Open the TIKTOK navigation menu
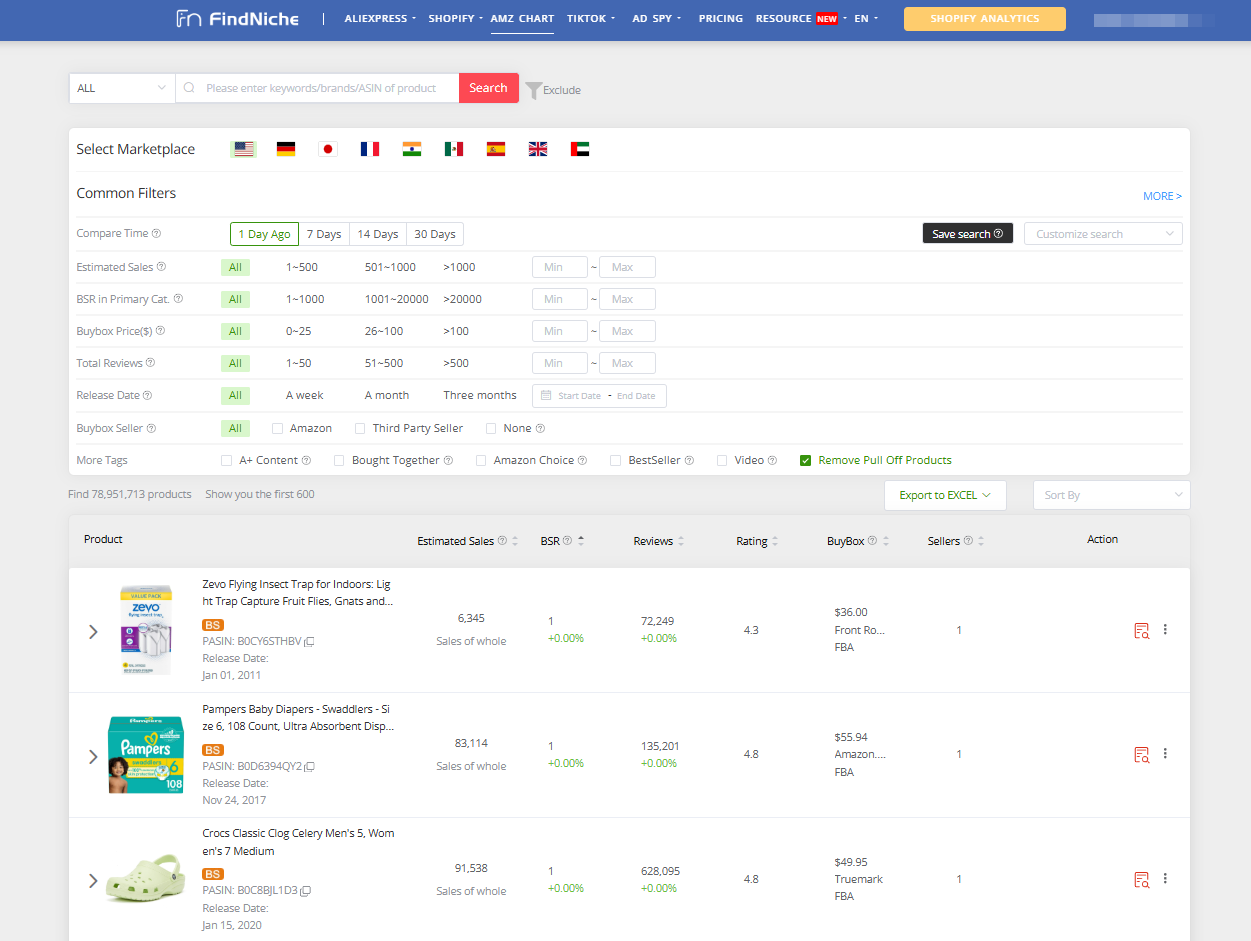Screen dimensions: 1251x941 pos(590,18)
